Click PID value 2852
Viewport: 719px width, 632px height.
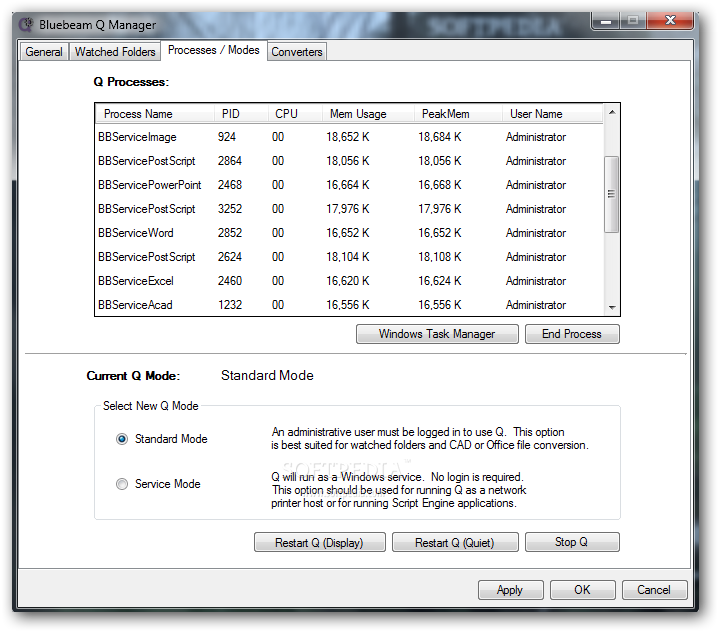[230, 233]
